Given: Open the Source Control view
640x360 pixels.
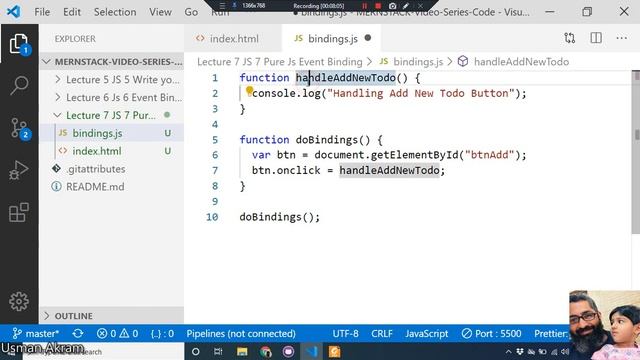Looking at the screenshot, I should click(x=19, y=128).
